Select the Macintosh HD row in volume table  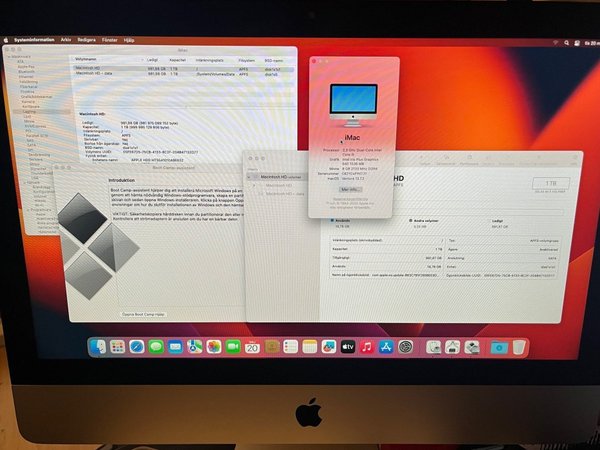(x=184, y=68)
